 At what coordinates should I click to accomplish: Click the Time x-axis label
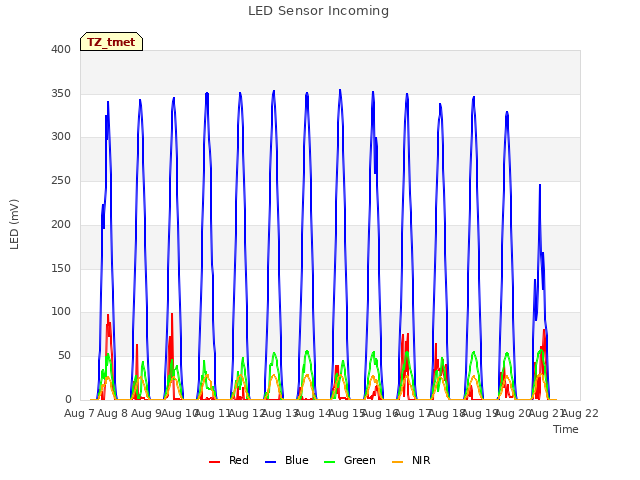566,429
